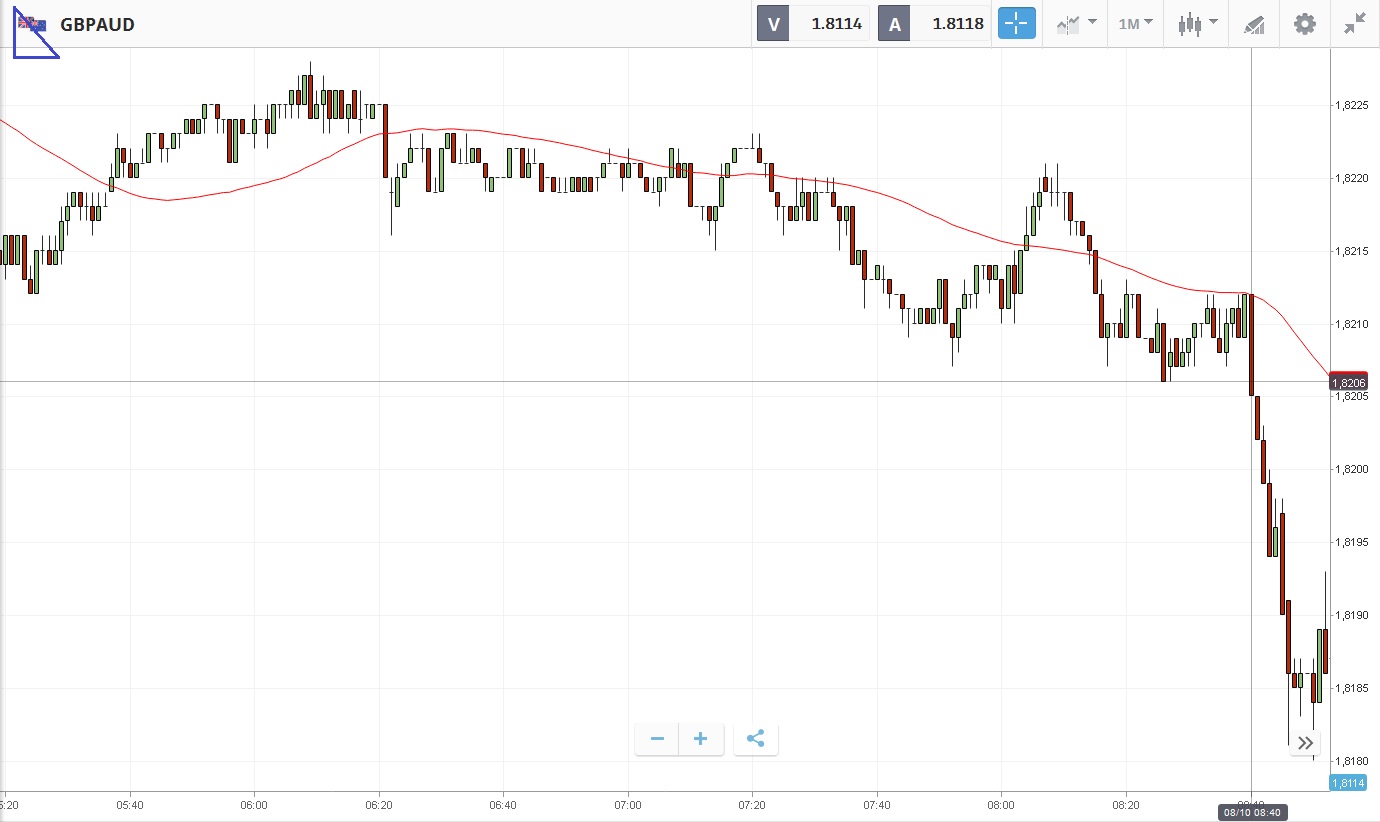Click the 1,8206 moving average price tag
Image resolution: width=1380 pixels, height=822 pixels.
[1350, 382]
